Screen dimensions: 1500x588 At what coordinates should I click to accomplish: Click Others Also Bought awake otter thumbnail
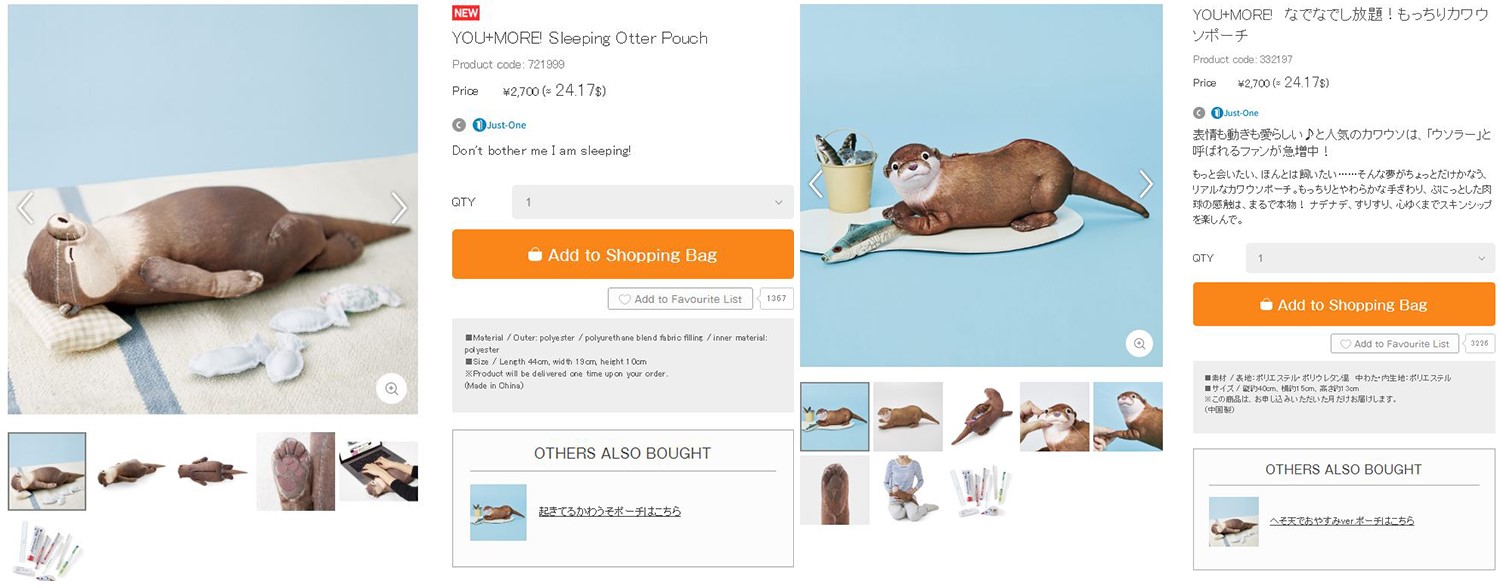coord(498,512)
